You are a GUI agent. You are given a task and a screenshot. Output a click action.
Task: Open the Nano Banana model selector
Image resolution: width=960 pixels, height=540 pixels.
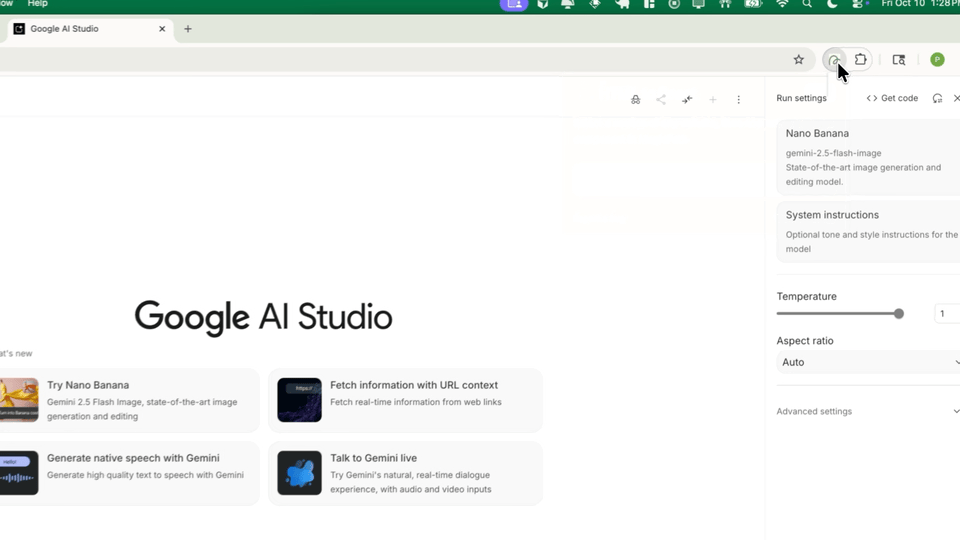pos(868,157)
